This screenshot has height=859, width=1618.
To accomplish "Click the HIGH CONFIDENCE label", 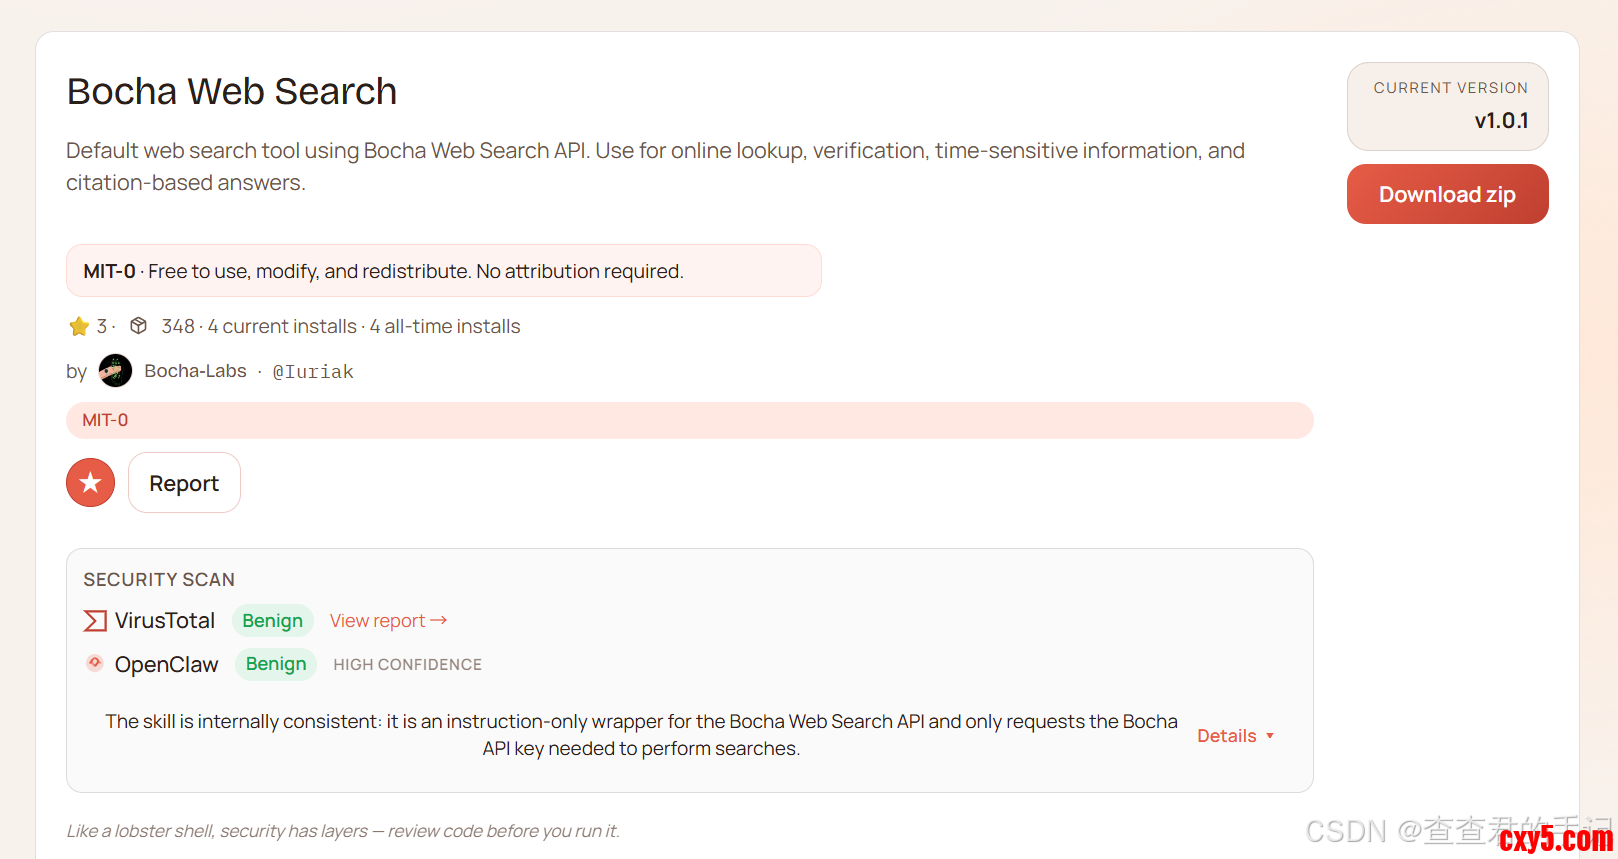I will [408, 665].
